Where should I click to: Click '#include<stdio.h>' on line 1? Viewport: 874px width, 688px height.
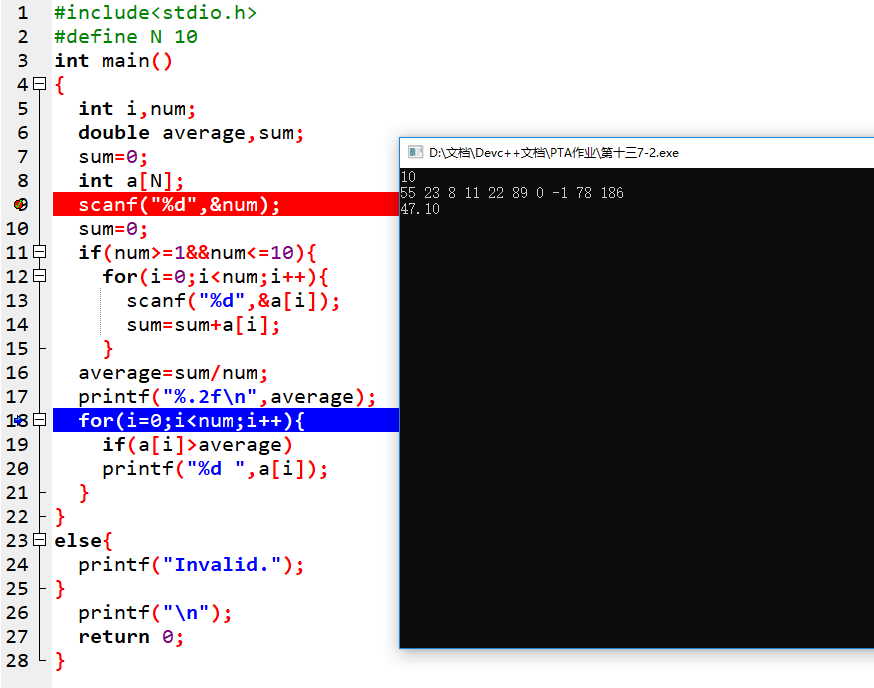[x=156, y=12]
